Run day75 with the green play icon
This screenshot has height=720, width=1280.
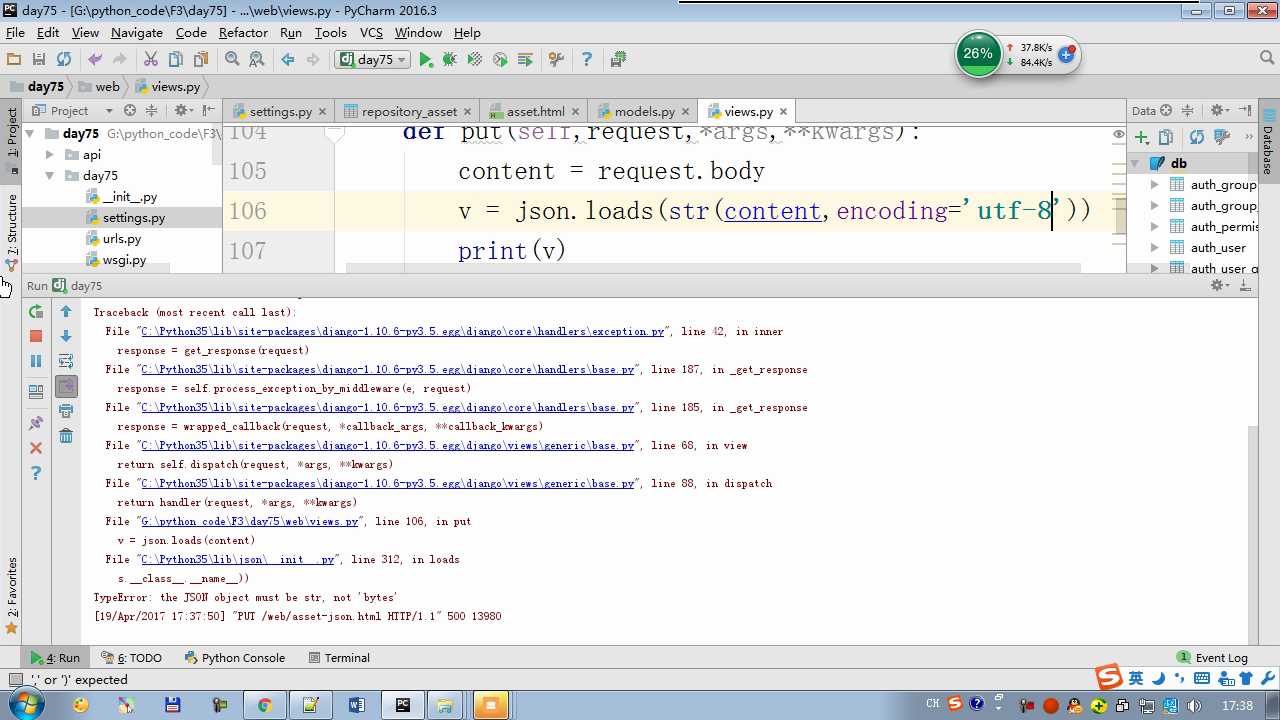[426, 60]
